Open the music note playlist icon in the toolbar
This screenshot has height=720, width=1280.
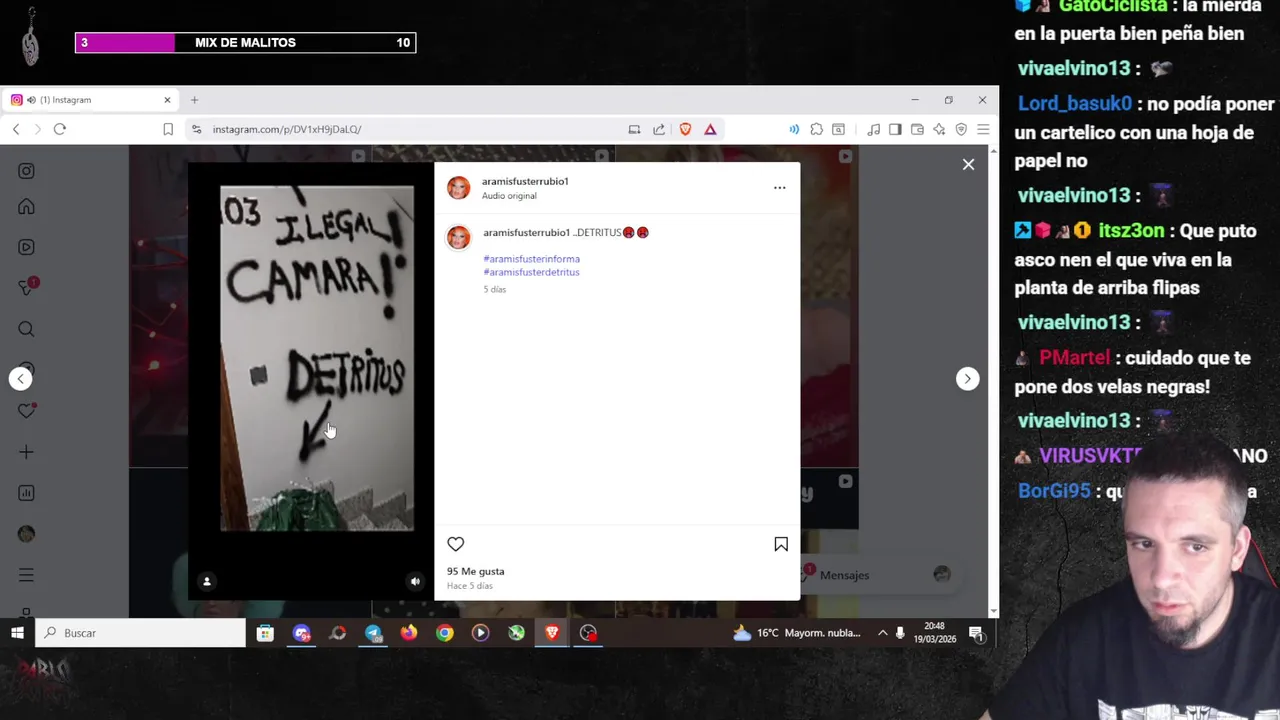[x=873, y=129]
